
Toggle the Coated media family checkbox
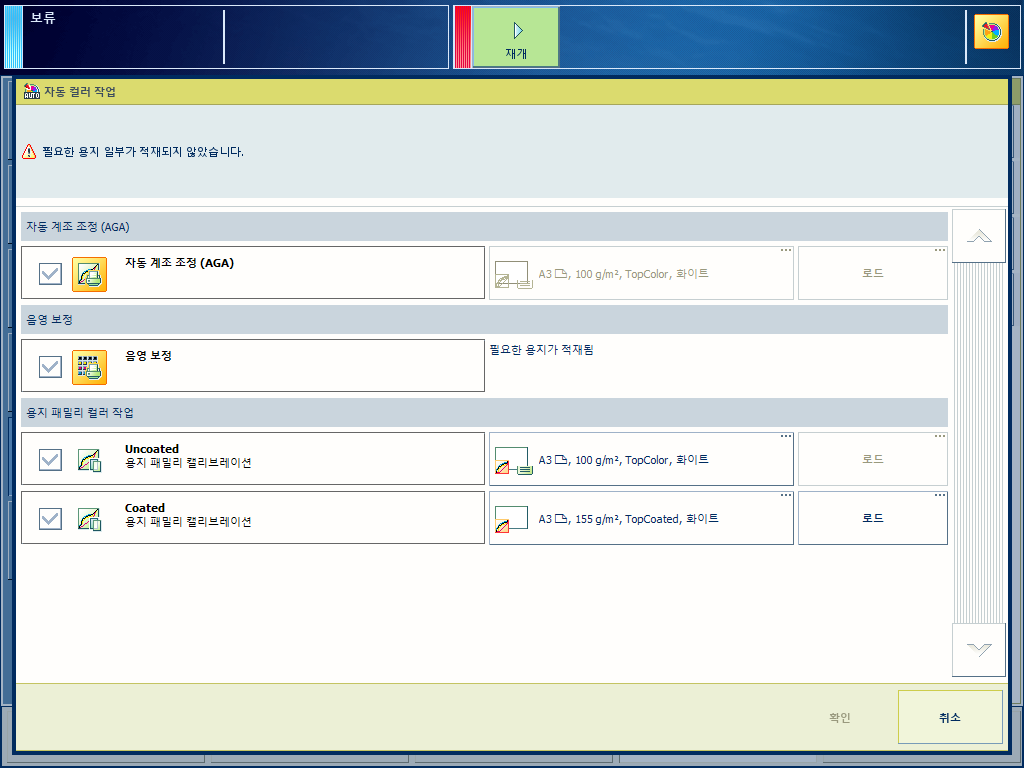pyautogui.click(x=50, y=519)
